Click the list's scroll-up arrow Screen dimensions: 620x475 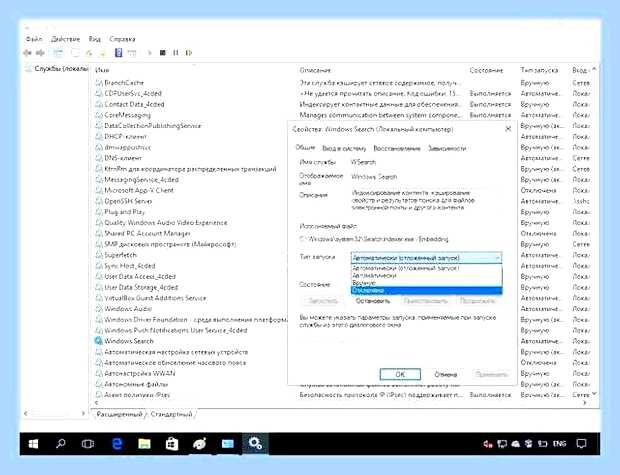click(594, 70)
